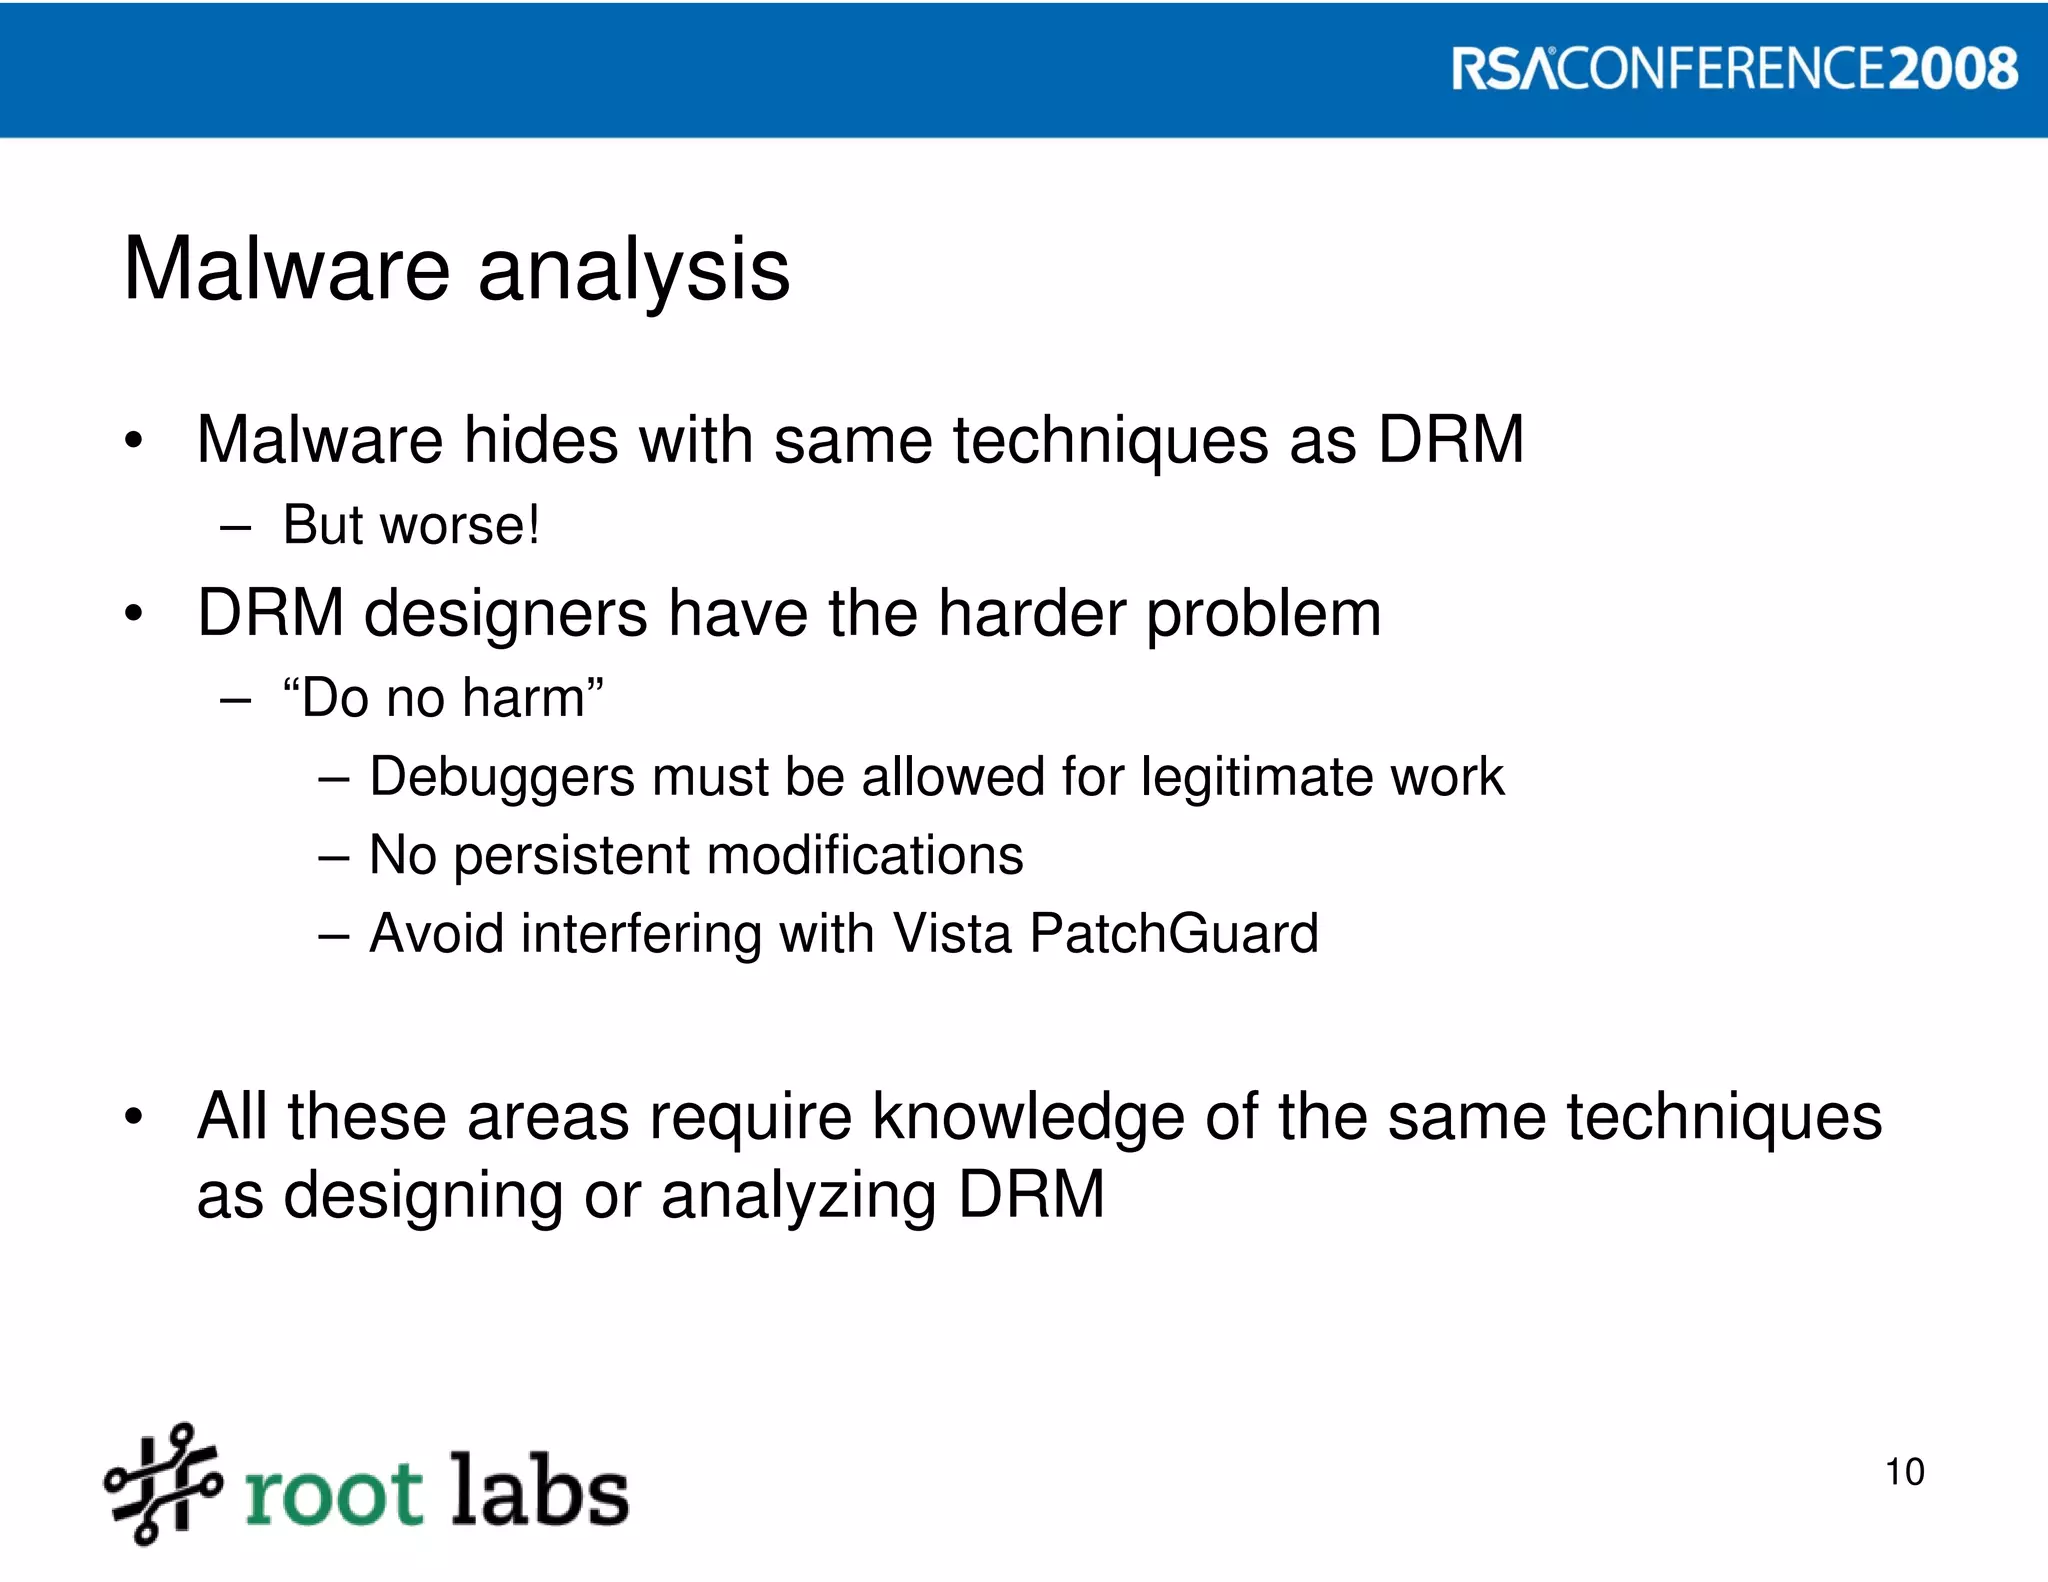Click the blue header banner
Image resolution: width=2048 pixels, height=1582 pixels.
point(700,70)
